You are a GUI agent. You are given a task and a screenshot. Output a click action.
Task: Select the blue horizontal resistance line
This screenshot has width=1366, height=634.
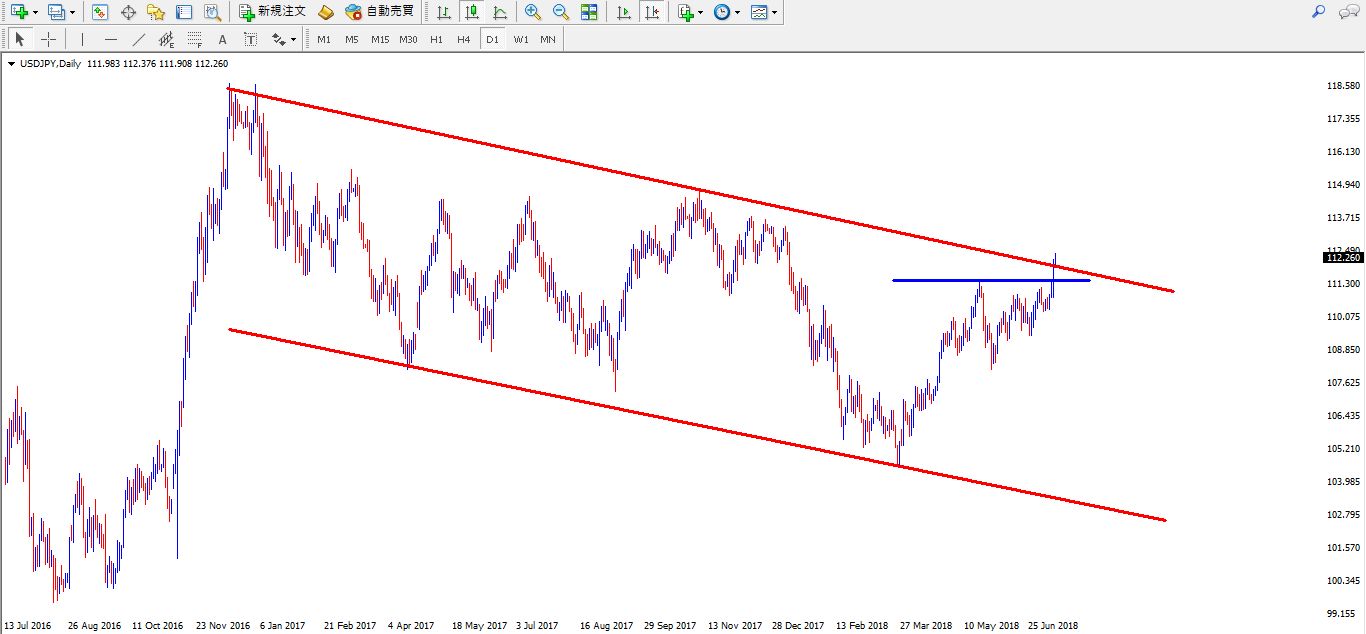click(x=991, y=280)
